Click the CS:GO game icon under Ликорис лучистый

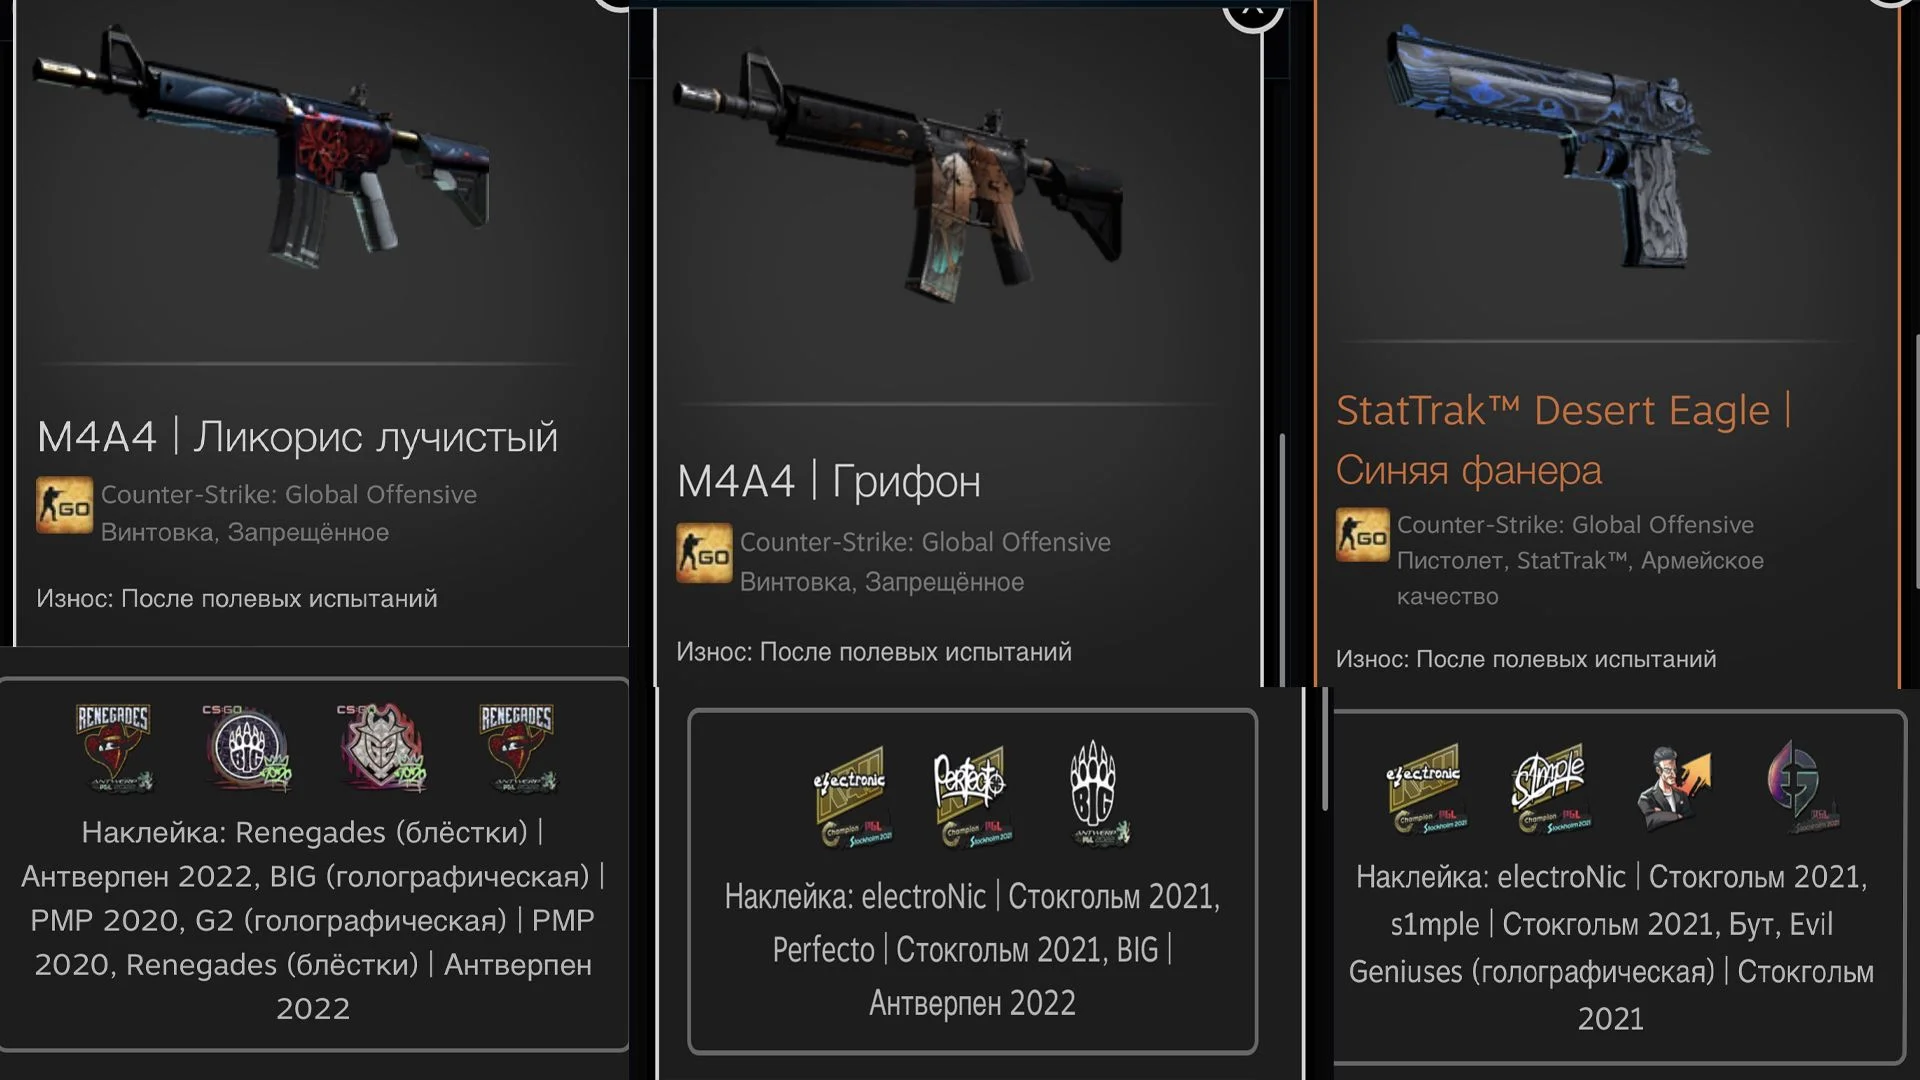[64, 504]
